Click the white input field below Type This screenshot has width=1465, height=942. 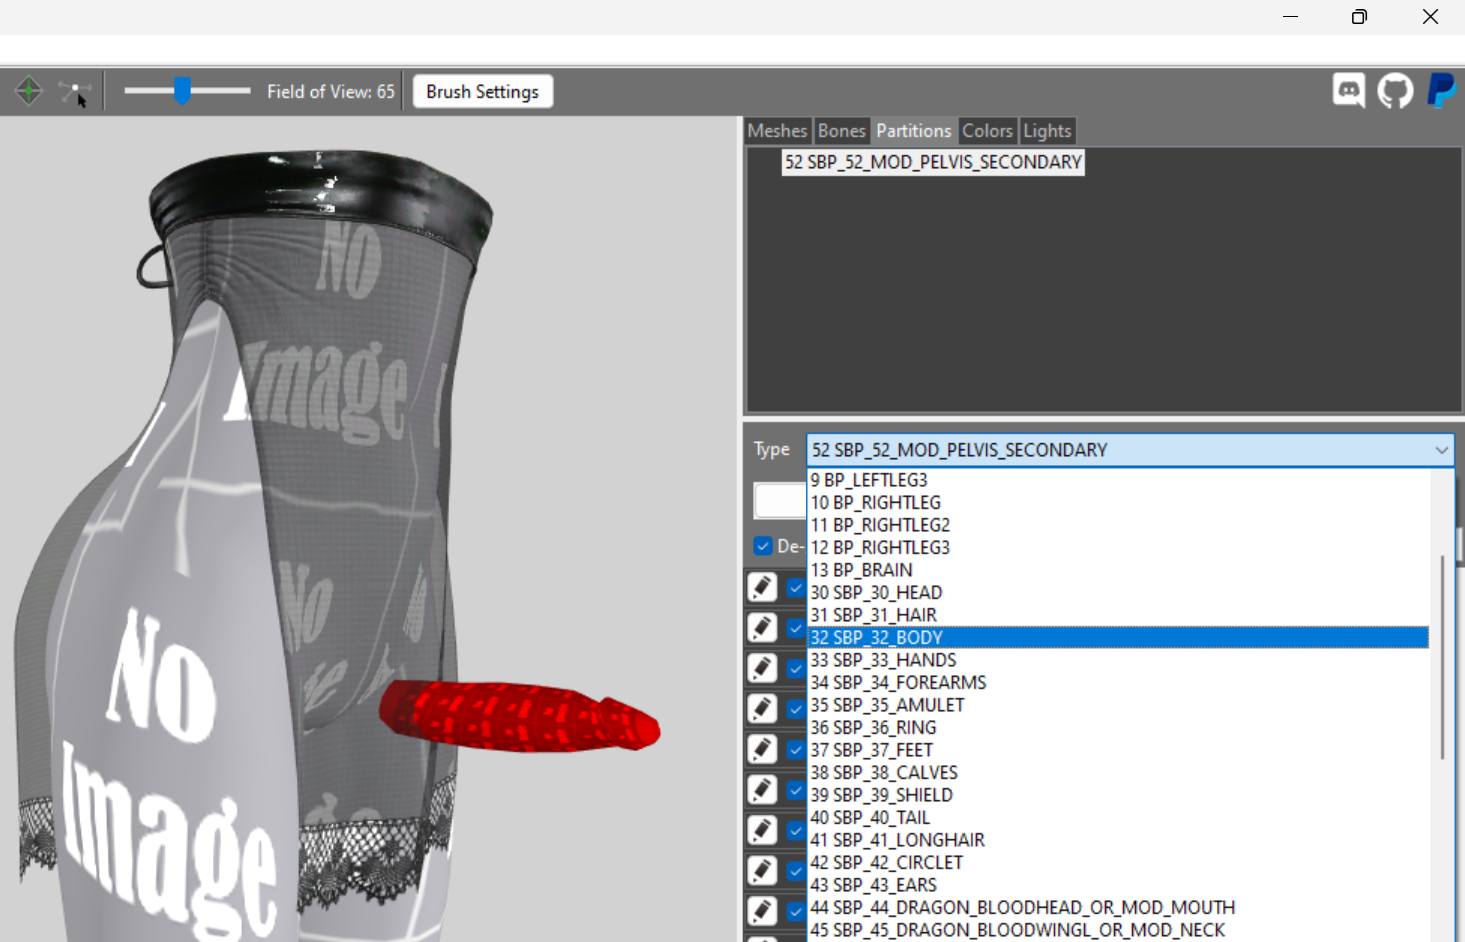[x=780, y=500]
